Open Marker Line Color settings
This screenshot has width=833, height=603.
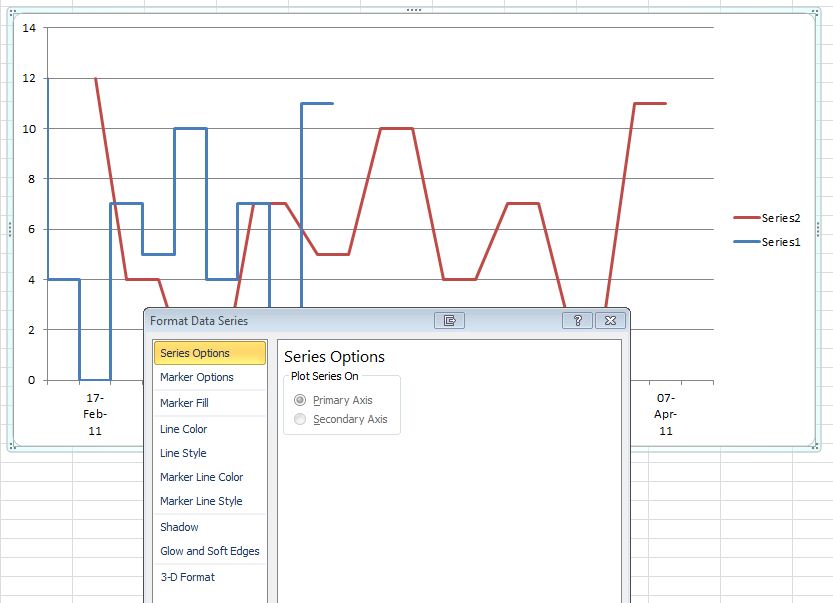tap(201, 477)
